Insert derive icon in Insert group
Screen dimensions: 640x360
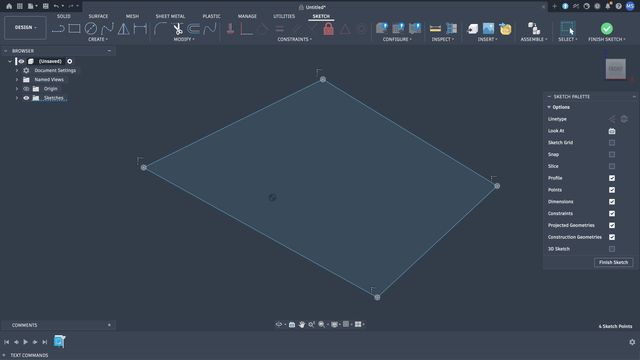pyautogui.click(x=472, y=29)
